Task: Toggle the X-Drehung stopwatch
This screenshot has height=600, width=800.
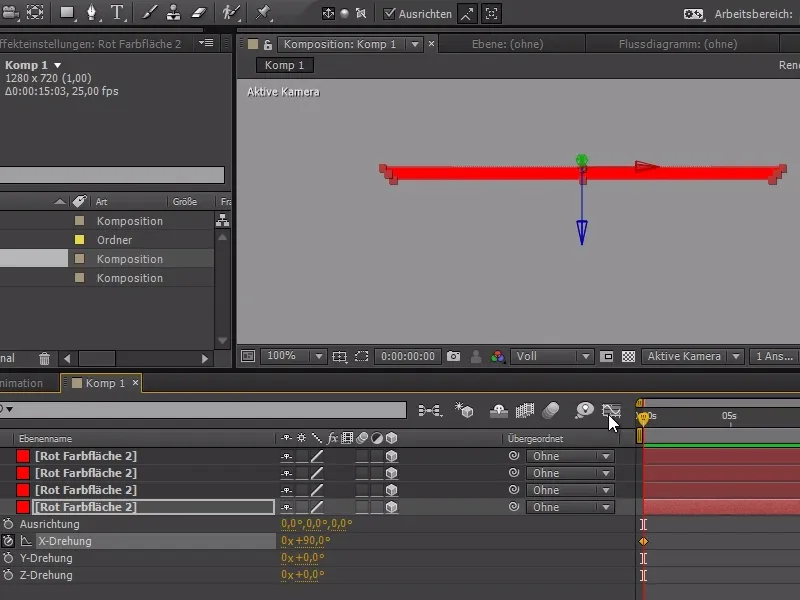Action: coord(8,541)
